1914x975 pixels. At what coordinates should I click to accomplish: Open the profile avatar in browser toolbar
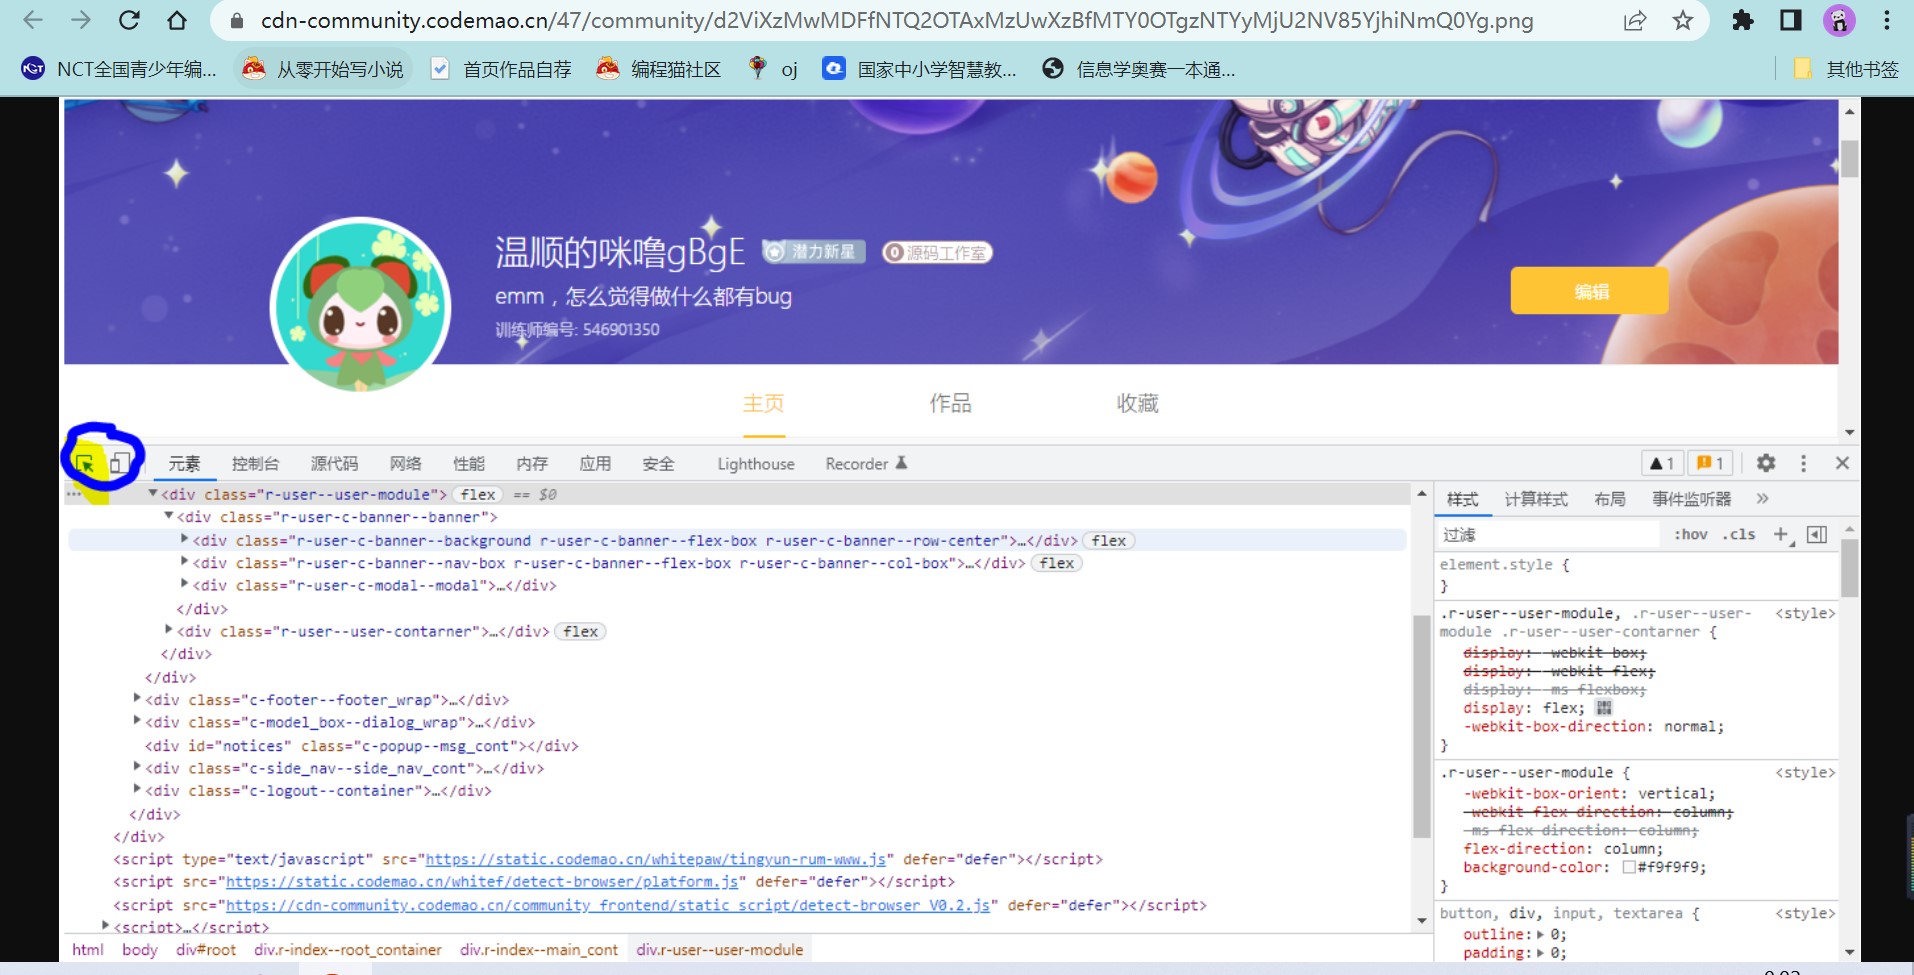(x=1839, y=20)
